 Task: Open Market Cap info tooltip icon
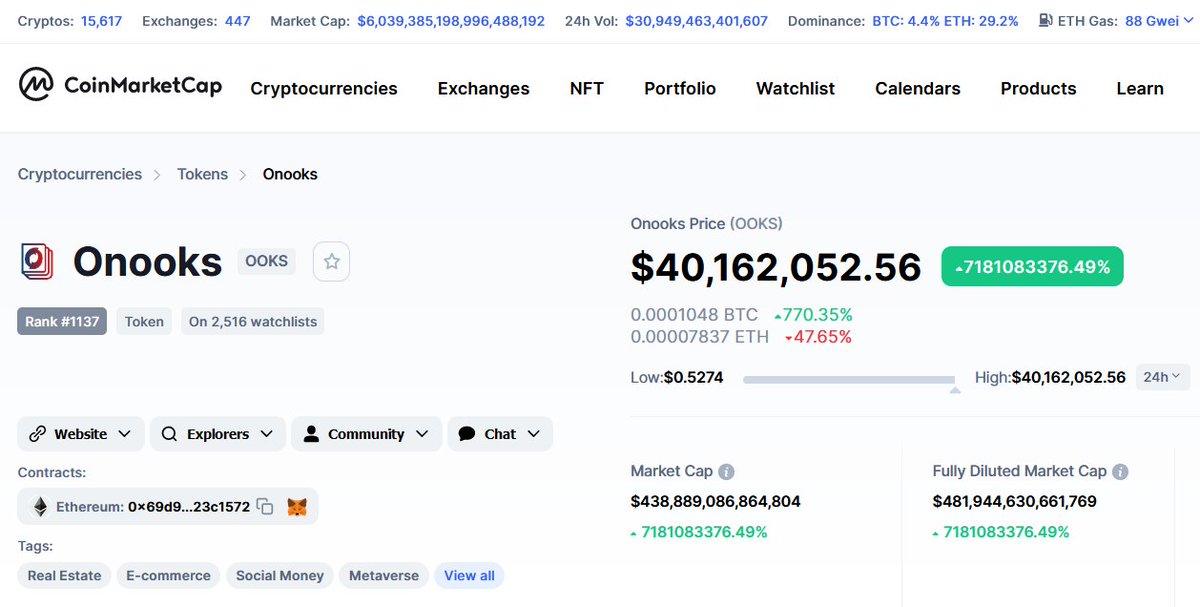coord(727,471)
